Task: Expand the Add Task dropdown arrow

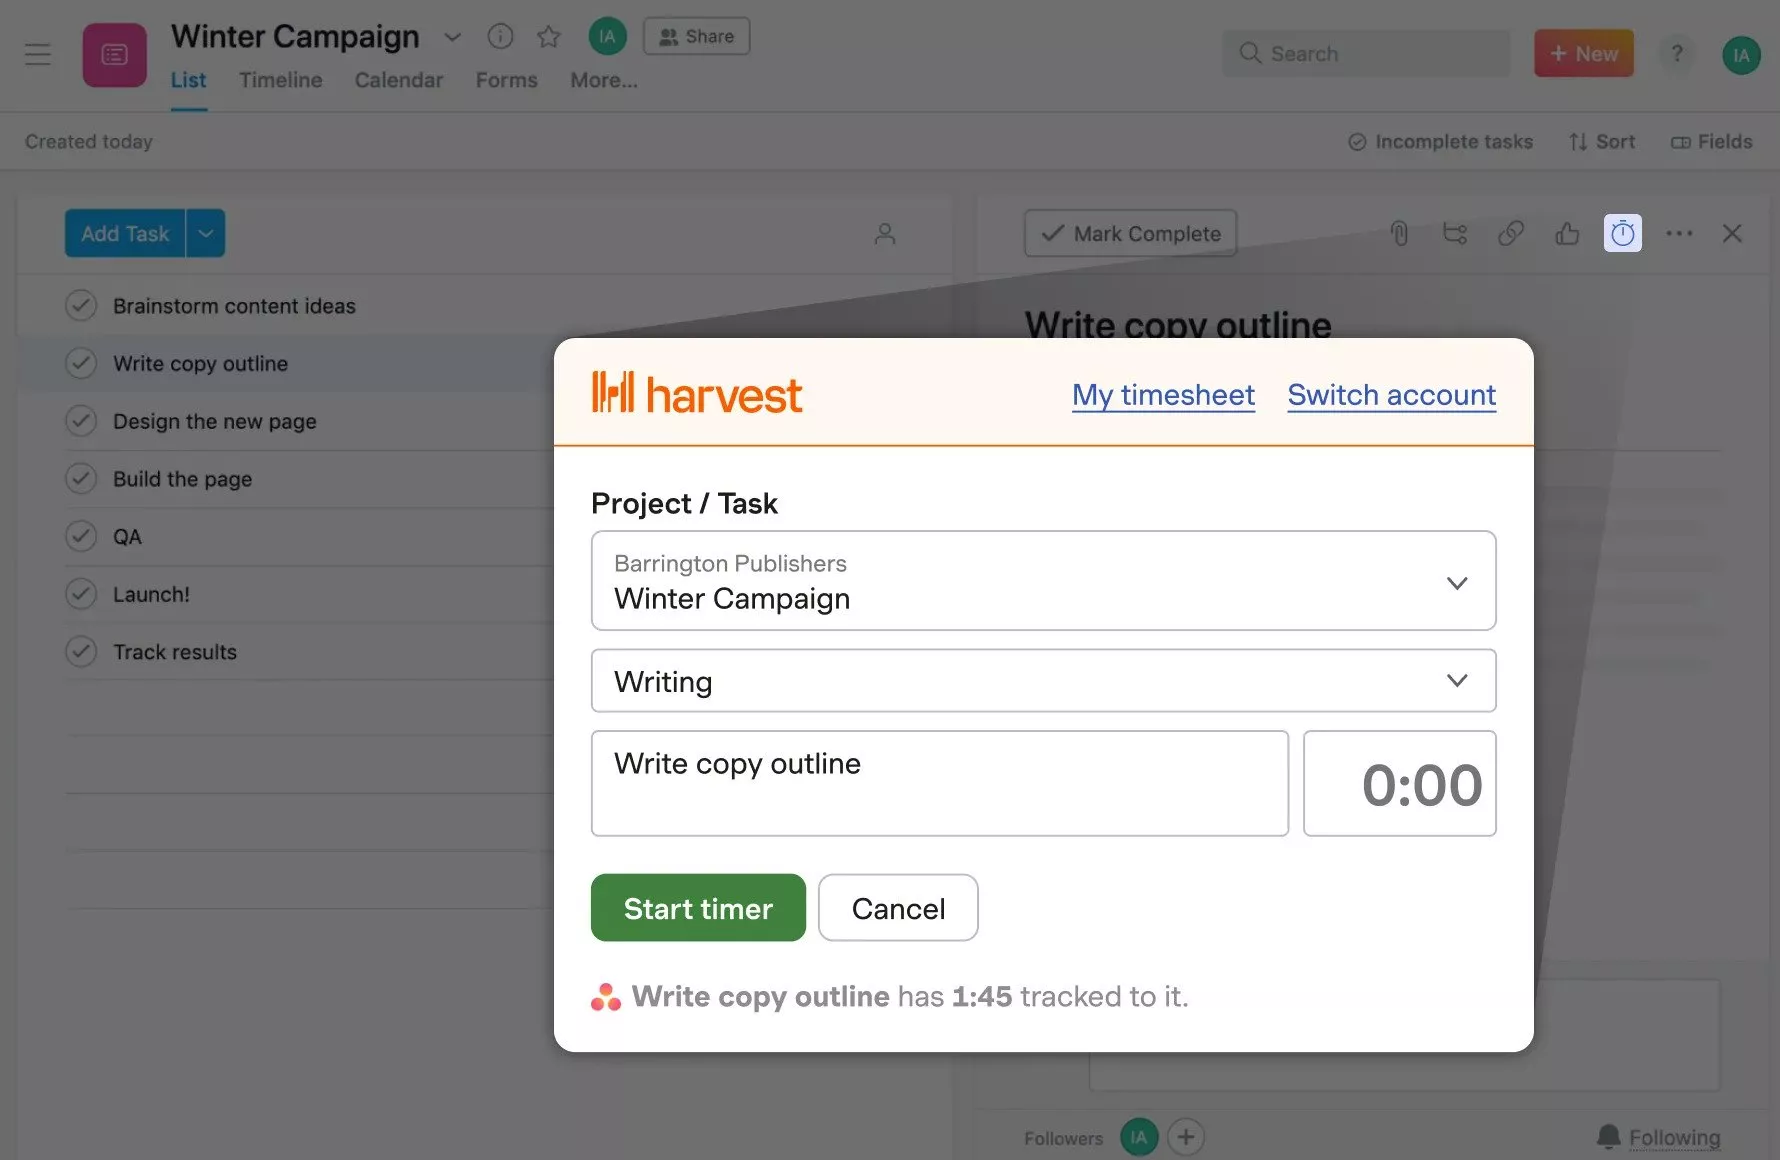Action: pos(206,234)
